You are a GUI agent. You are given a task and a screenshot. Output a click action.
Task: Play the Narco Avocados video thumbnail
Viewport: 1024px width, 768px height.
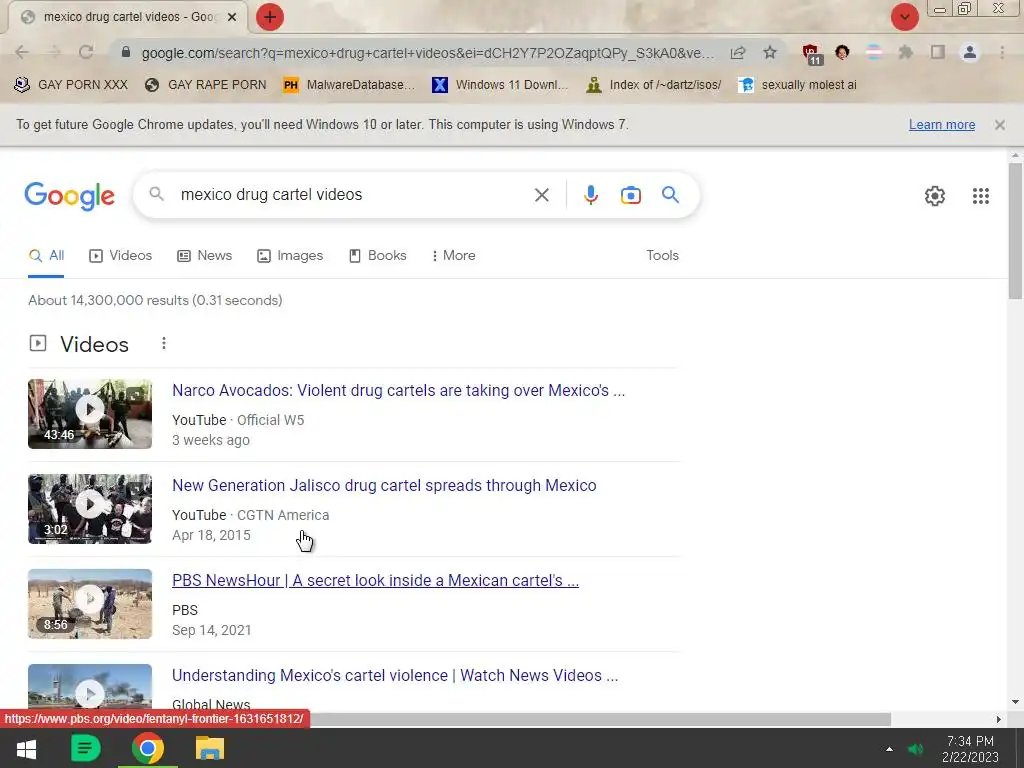point(90,414)
